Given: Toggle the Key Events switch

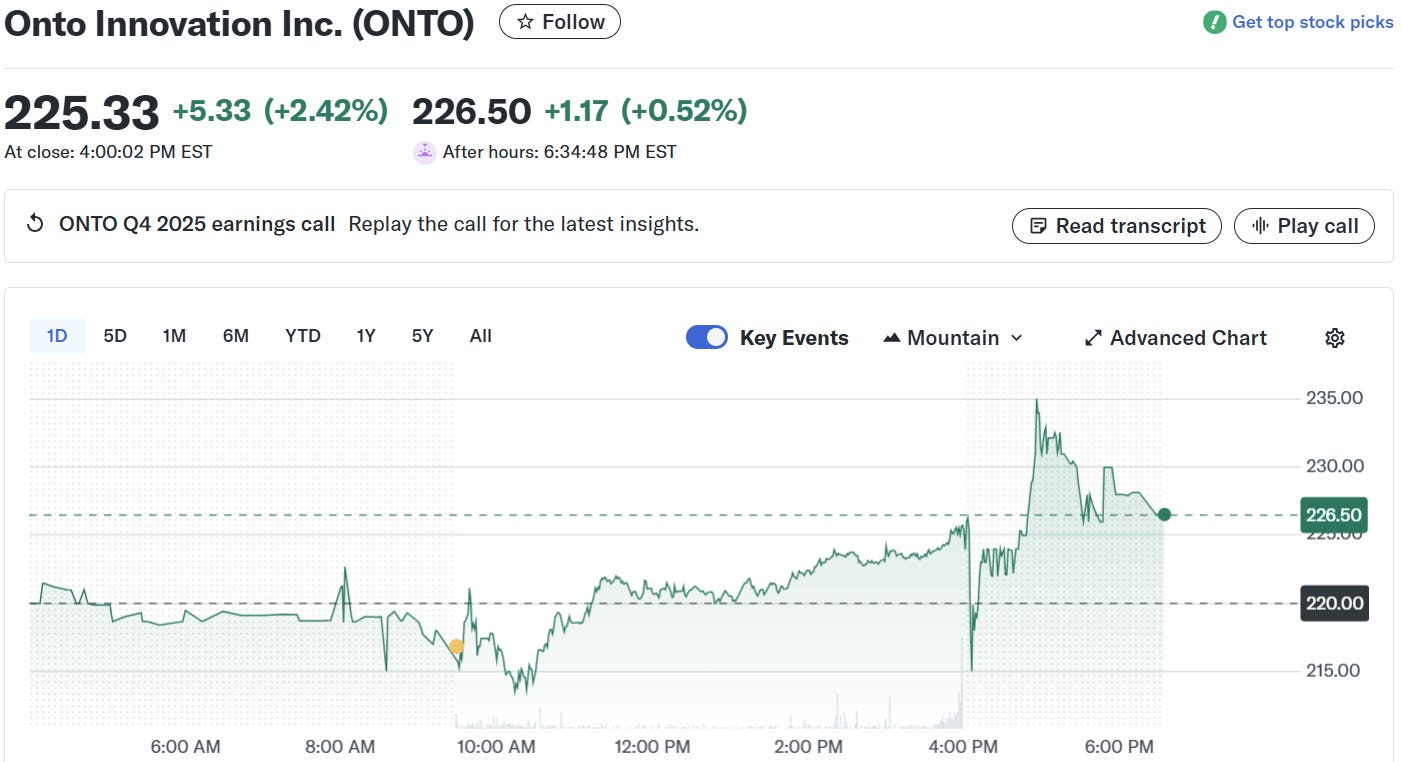Looking at the screenshot, I should tap(707, 338).
